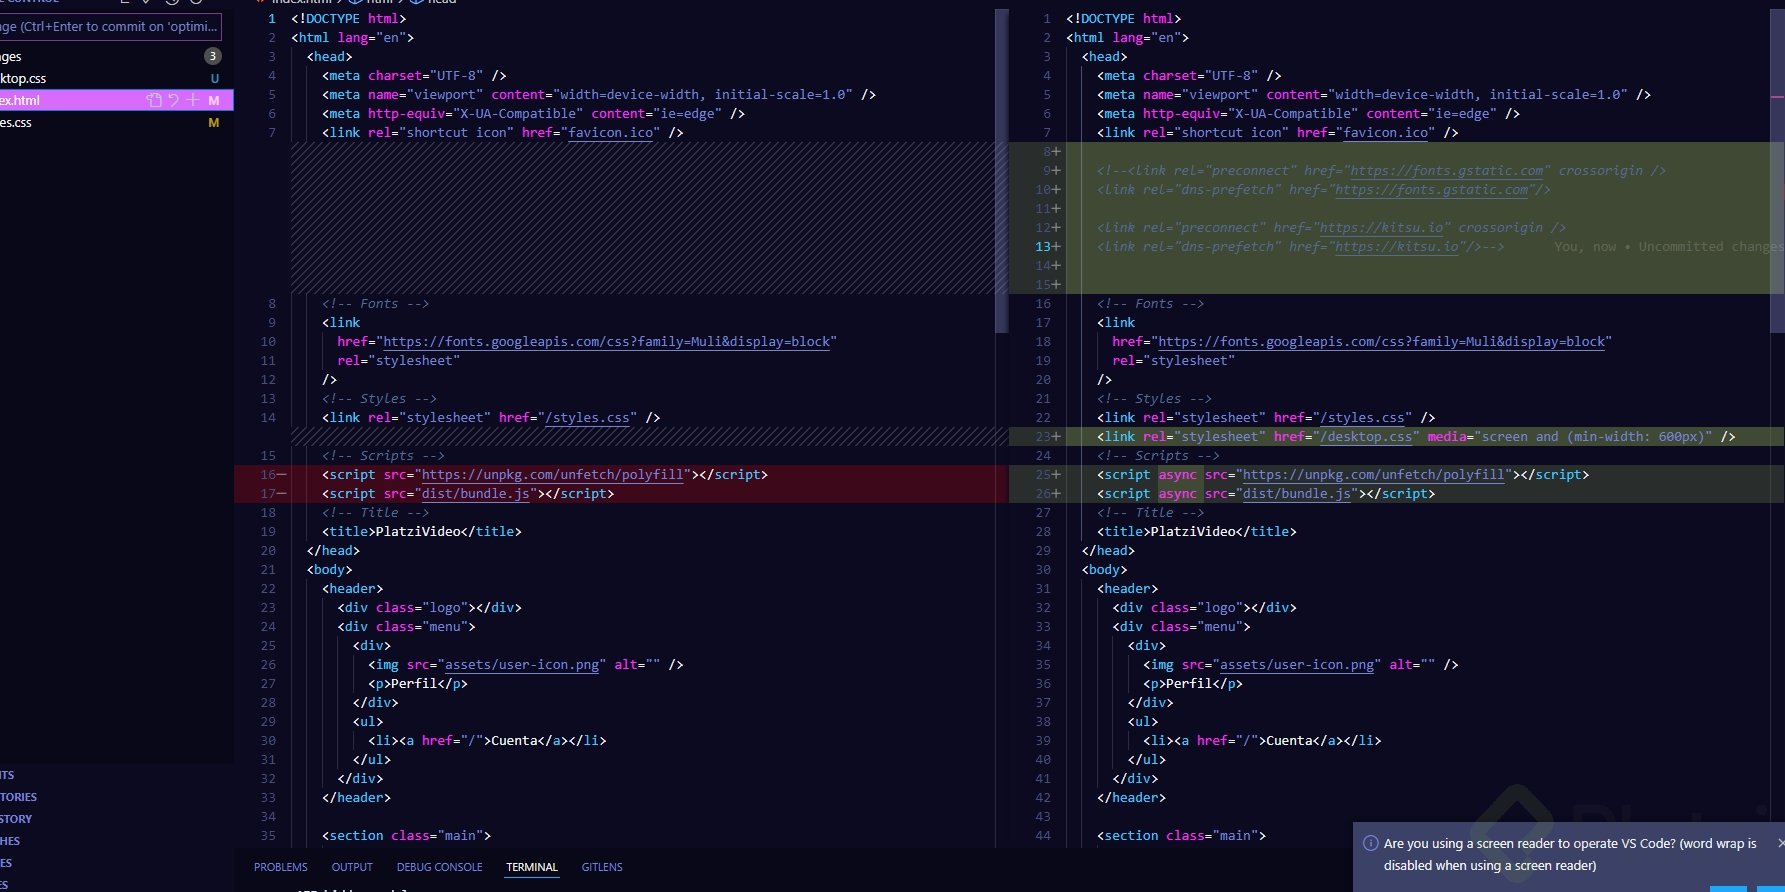1785x892 pixels.
Task: Open the unpkg polyfill URL on added line 25
Action: click(x=1373, y=474)
